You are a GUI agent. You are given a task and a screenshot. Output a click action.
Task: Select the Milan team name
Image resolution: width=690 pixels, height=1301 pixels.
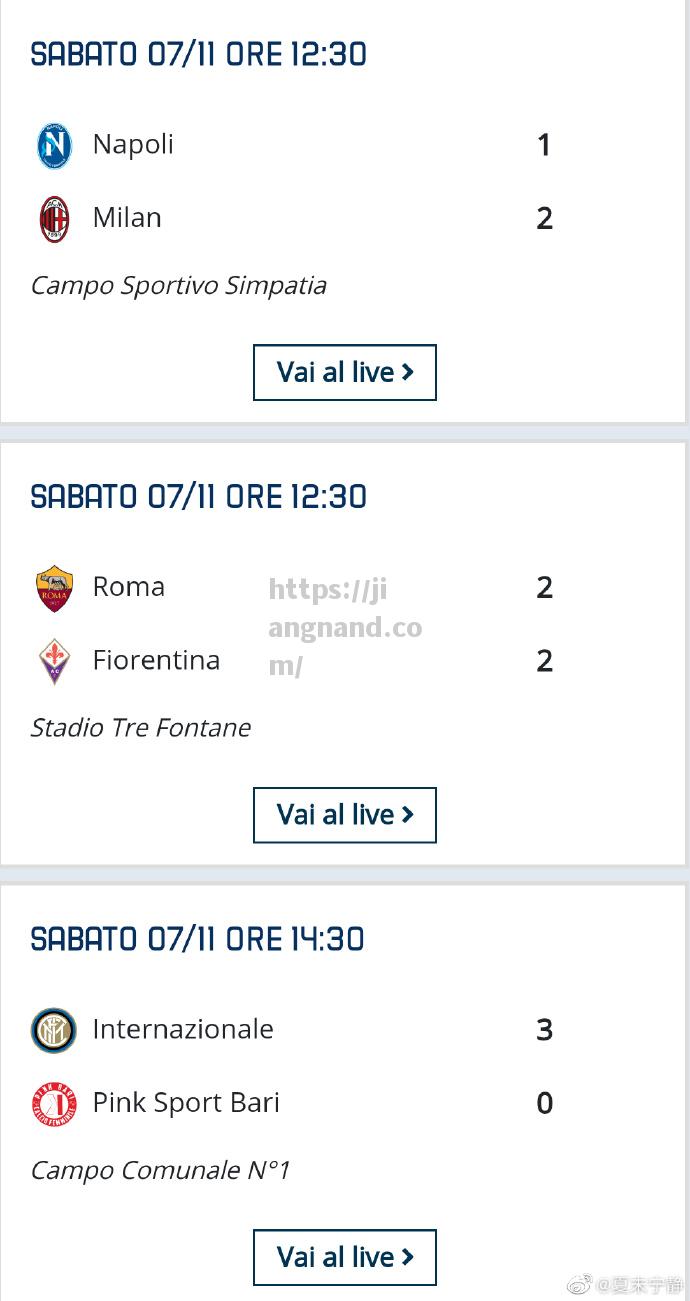(x=127, y=218)
